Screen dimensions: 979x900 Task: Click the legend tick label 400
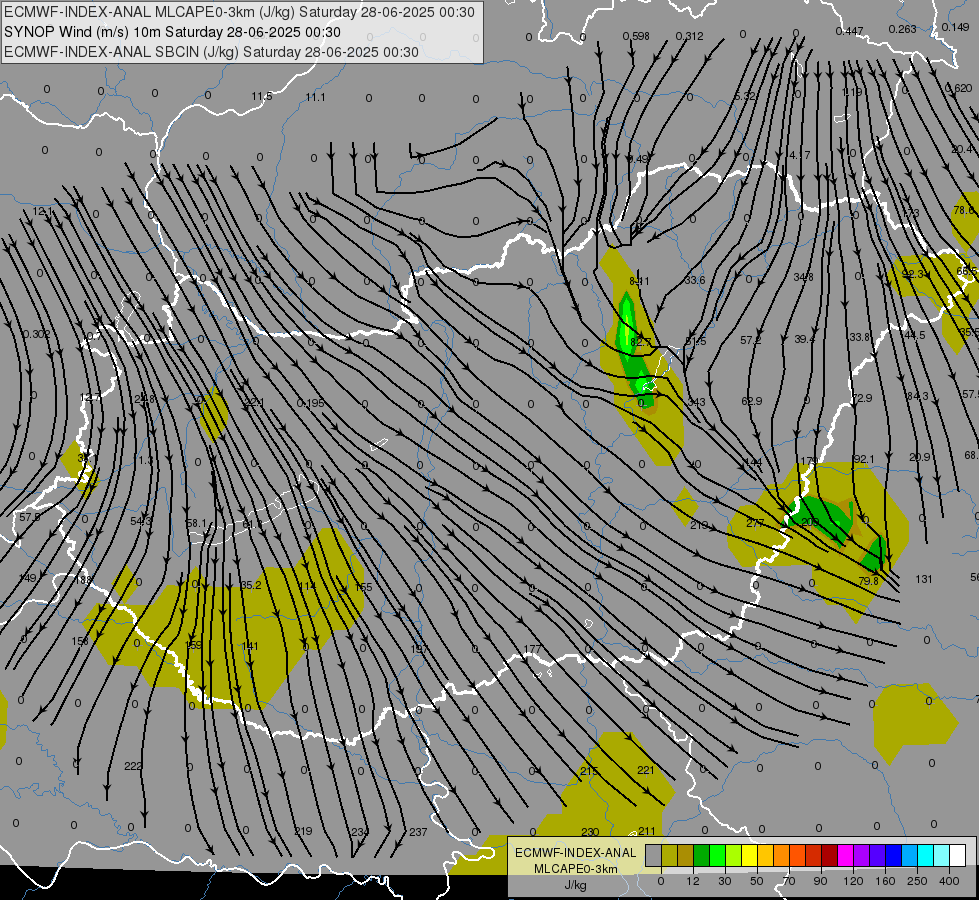coord(949,881)
